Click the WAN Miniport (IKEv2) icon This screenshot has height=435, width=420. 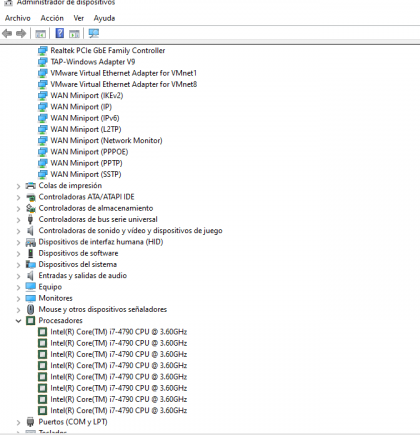coord(43,96)
